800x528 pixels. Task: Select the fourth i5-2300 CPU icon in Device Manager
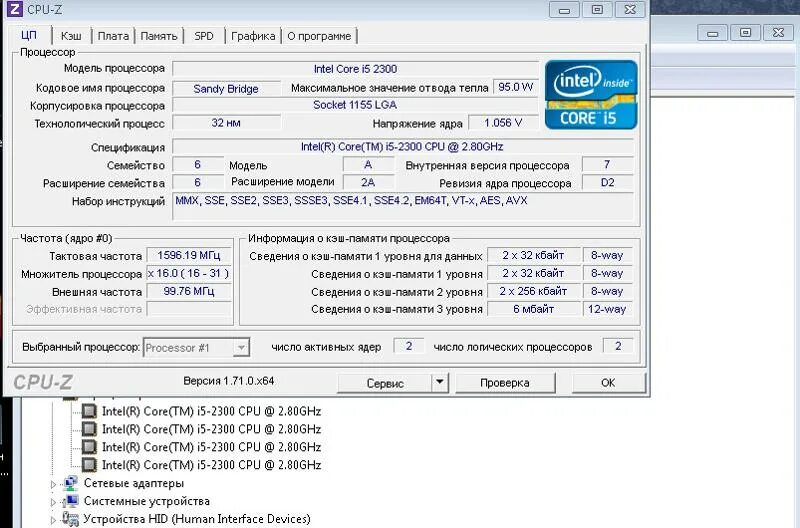pyautogui.click(x=89, y=465)
